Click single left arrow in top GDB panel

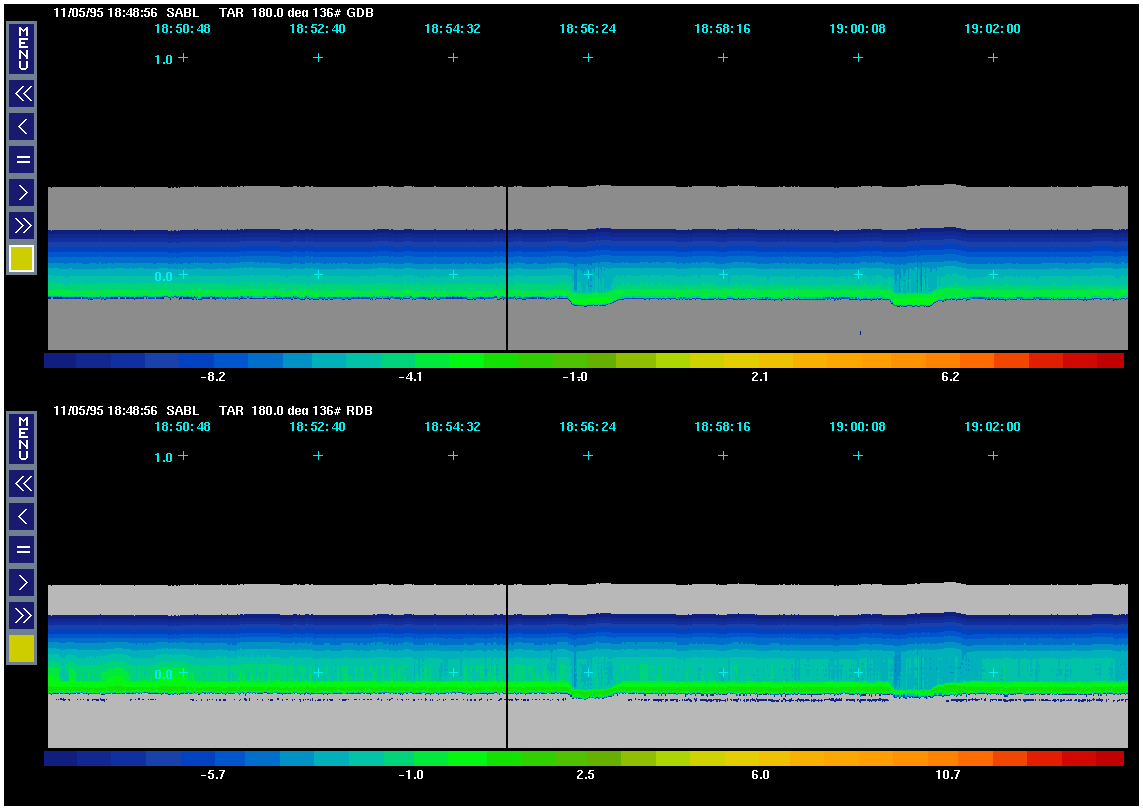[23, 127]
